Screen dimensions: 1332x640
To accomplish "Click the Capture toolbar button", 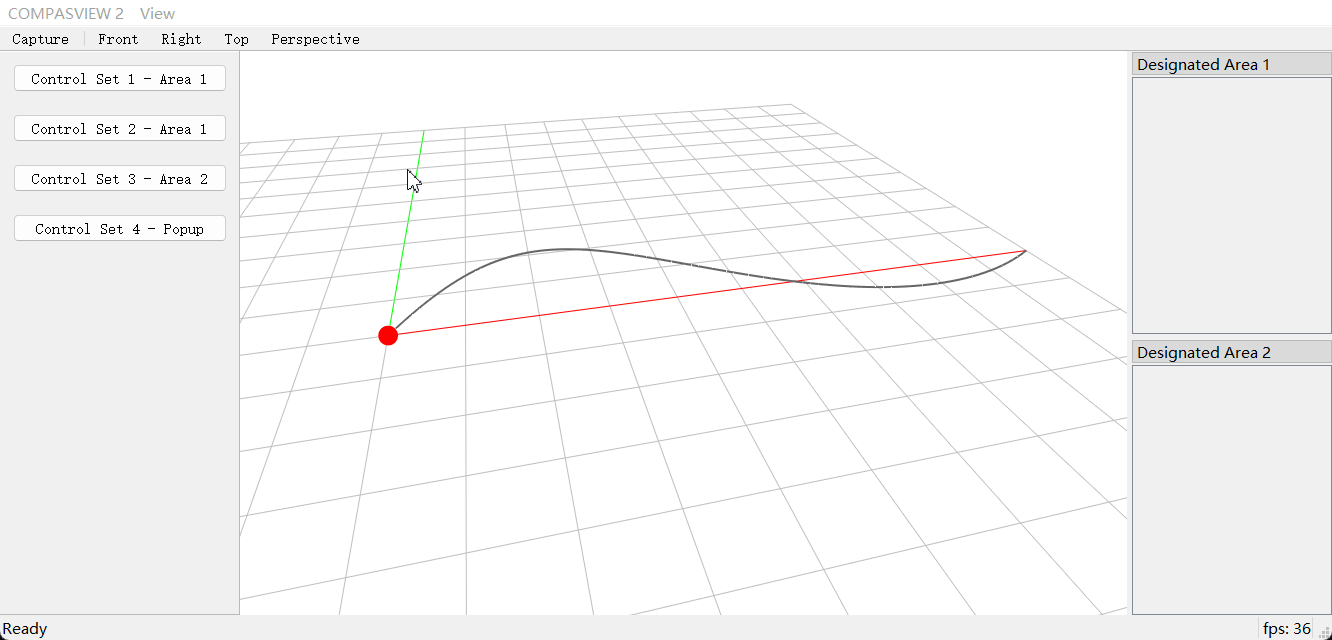I will [41, 39].
